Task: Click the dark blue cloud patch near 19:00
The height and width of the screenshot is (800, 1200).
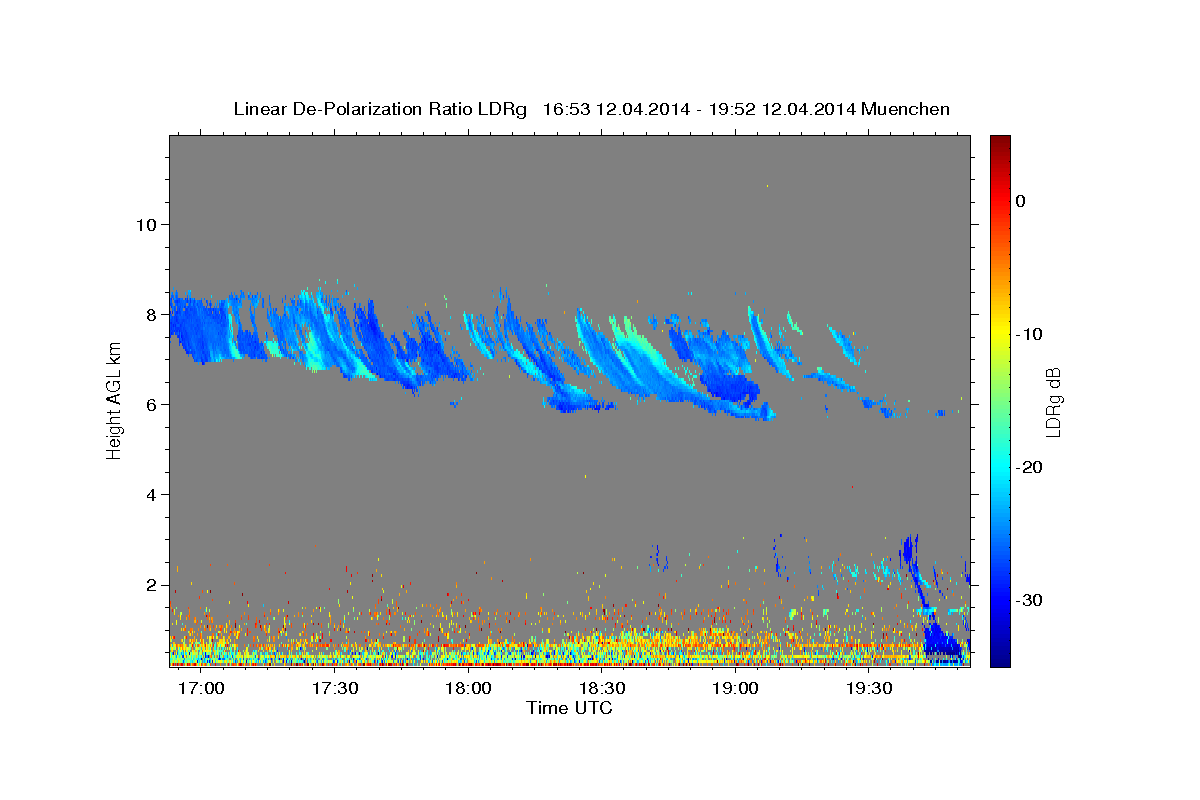Action: 728,387
